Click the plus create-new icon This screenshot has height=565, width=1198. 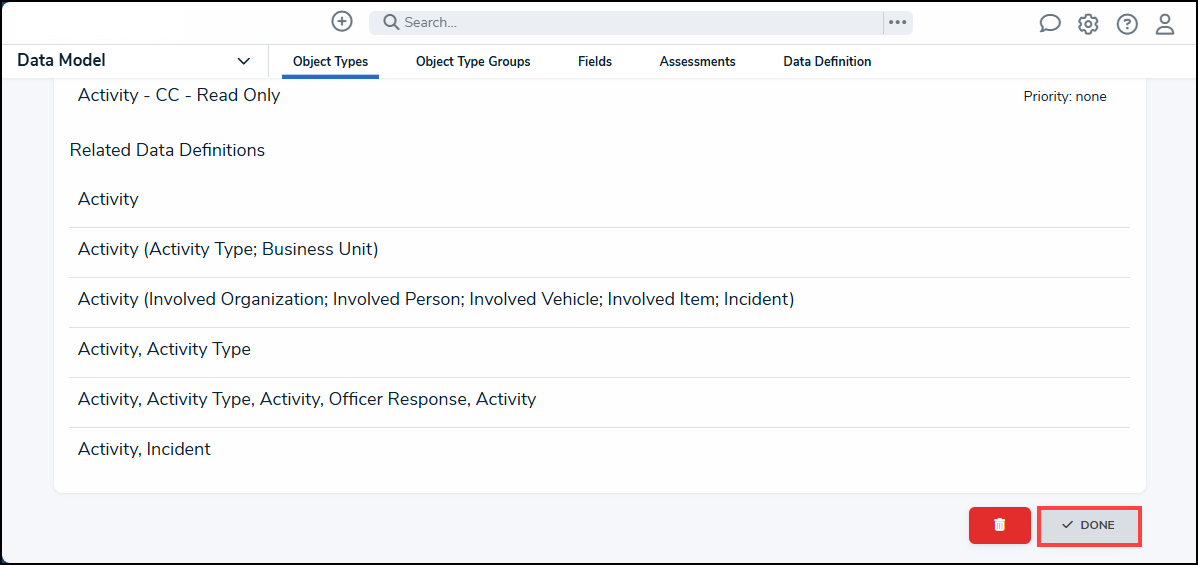342,22
